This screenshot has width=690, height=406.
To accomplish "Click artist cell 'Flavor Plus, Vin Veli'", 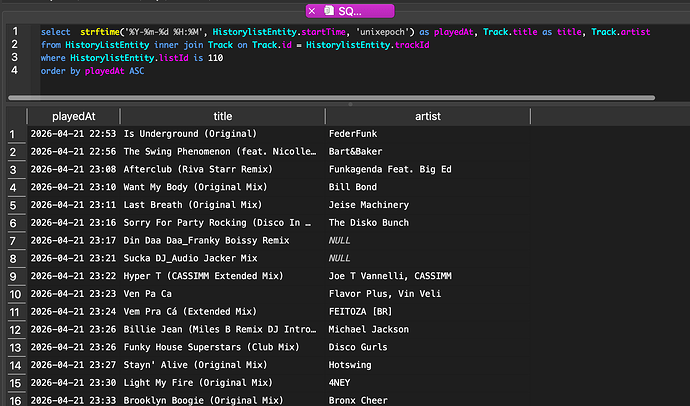I will [x=428, y=294].
